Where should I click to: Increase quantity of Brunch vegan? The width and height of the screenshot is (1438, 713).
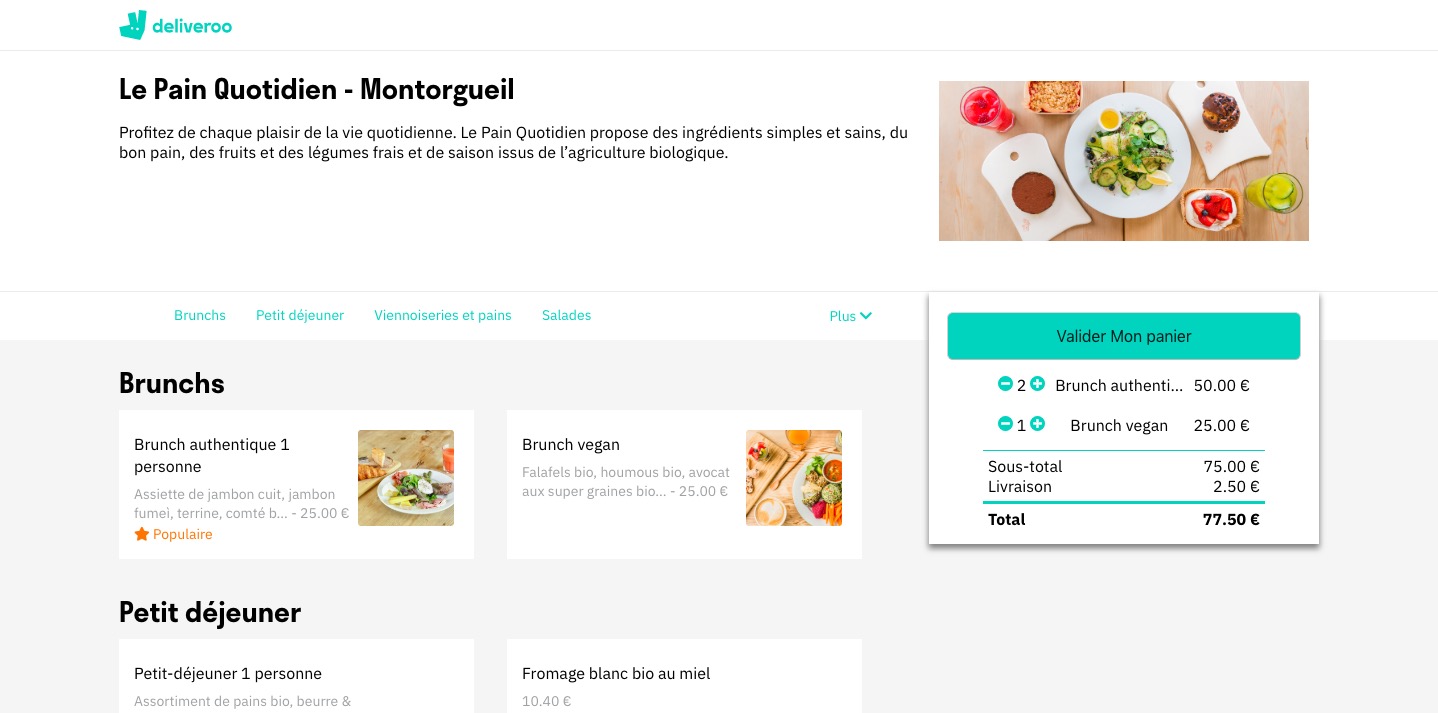(x=1037, y=424)
